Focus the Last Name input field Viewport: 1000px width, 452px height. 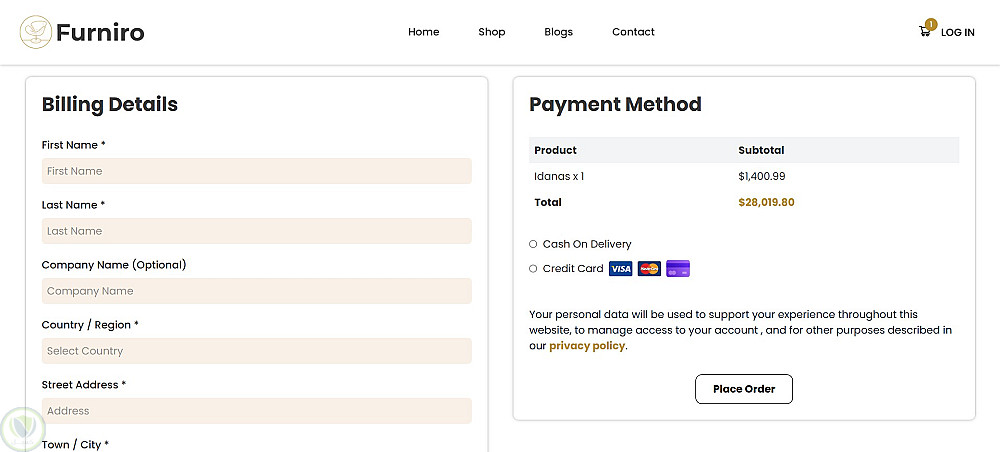tap(256, 231)
